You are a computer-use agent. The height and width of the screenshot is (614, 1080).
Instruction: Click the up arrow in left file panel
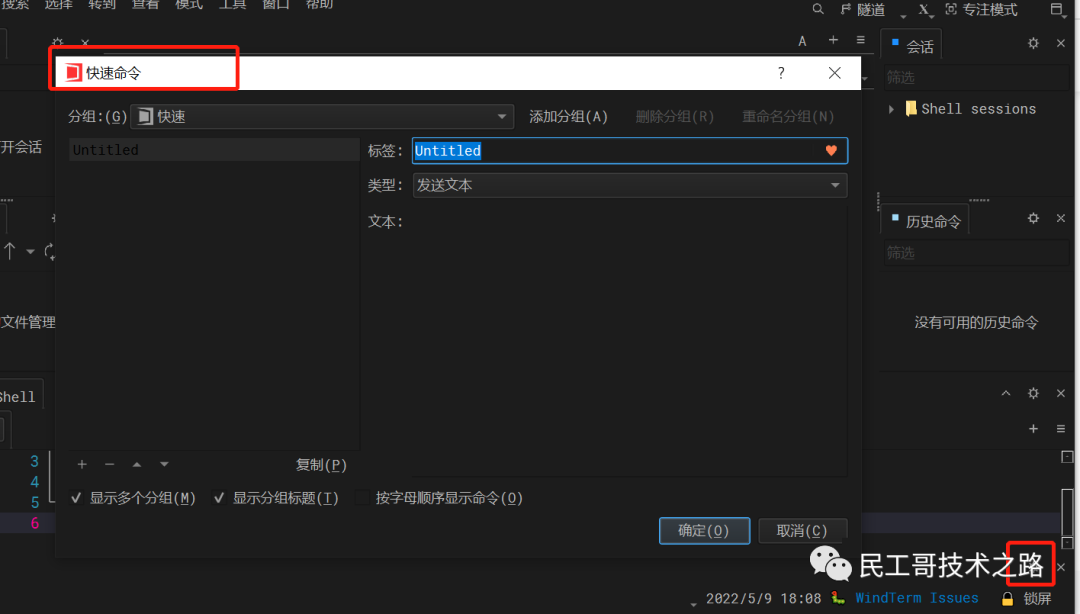pyautogui.click(x=10, y=251)
